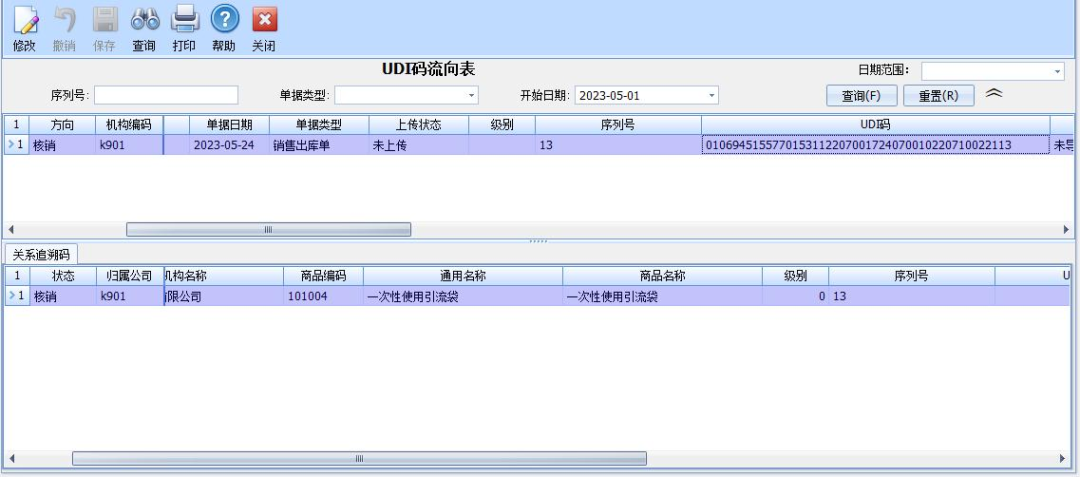Click the 商品编码 column header in lower table
The image size is (1080, 477).
click(316, 276)
